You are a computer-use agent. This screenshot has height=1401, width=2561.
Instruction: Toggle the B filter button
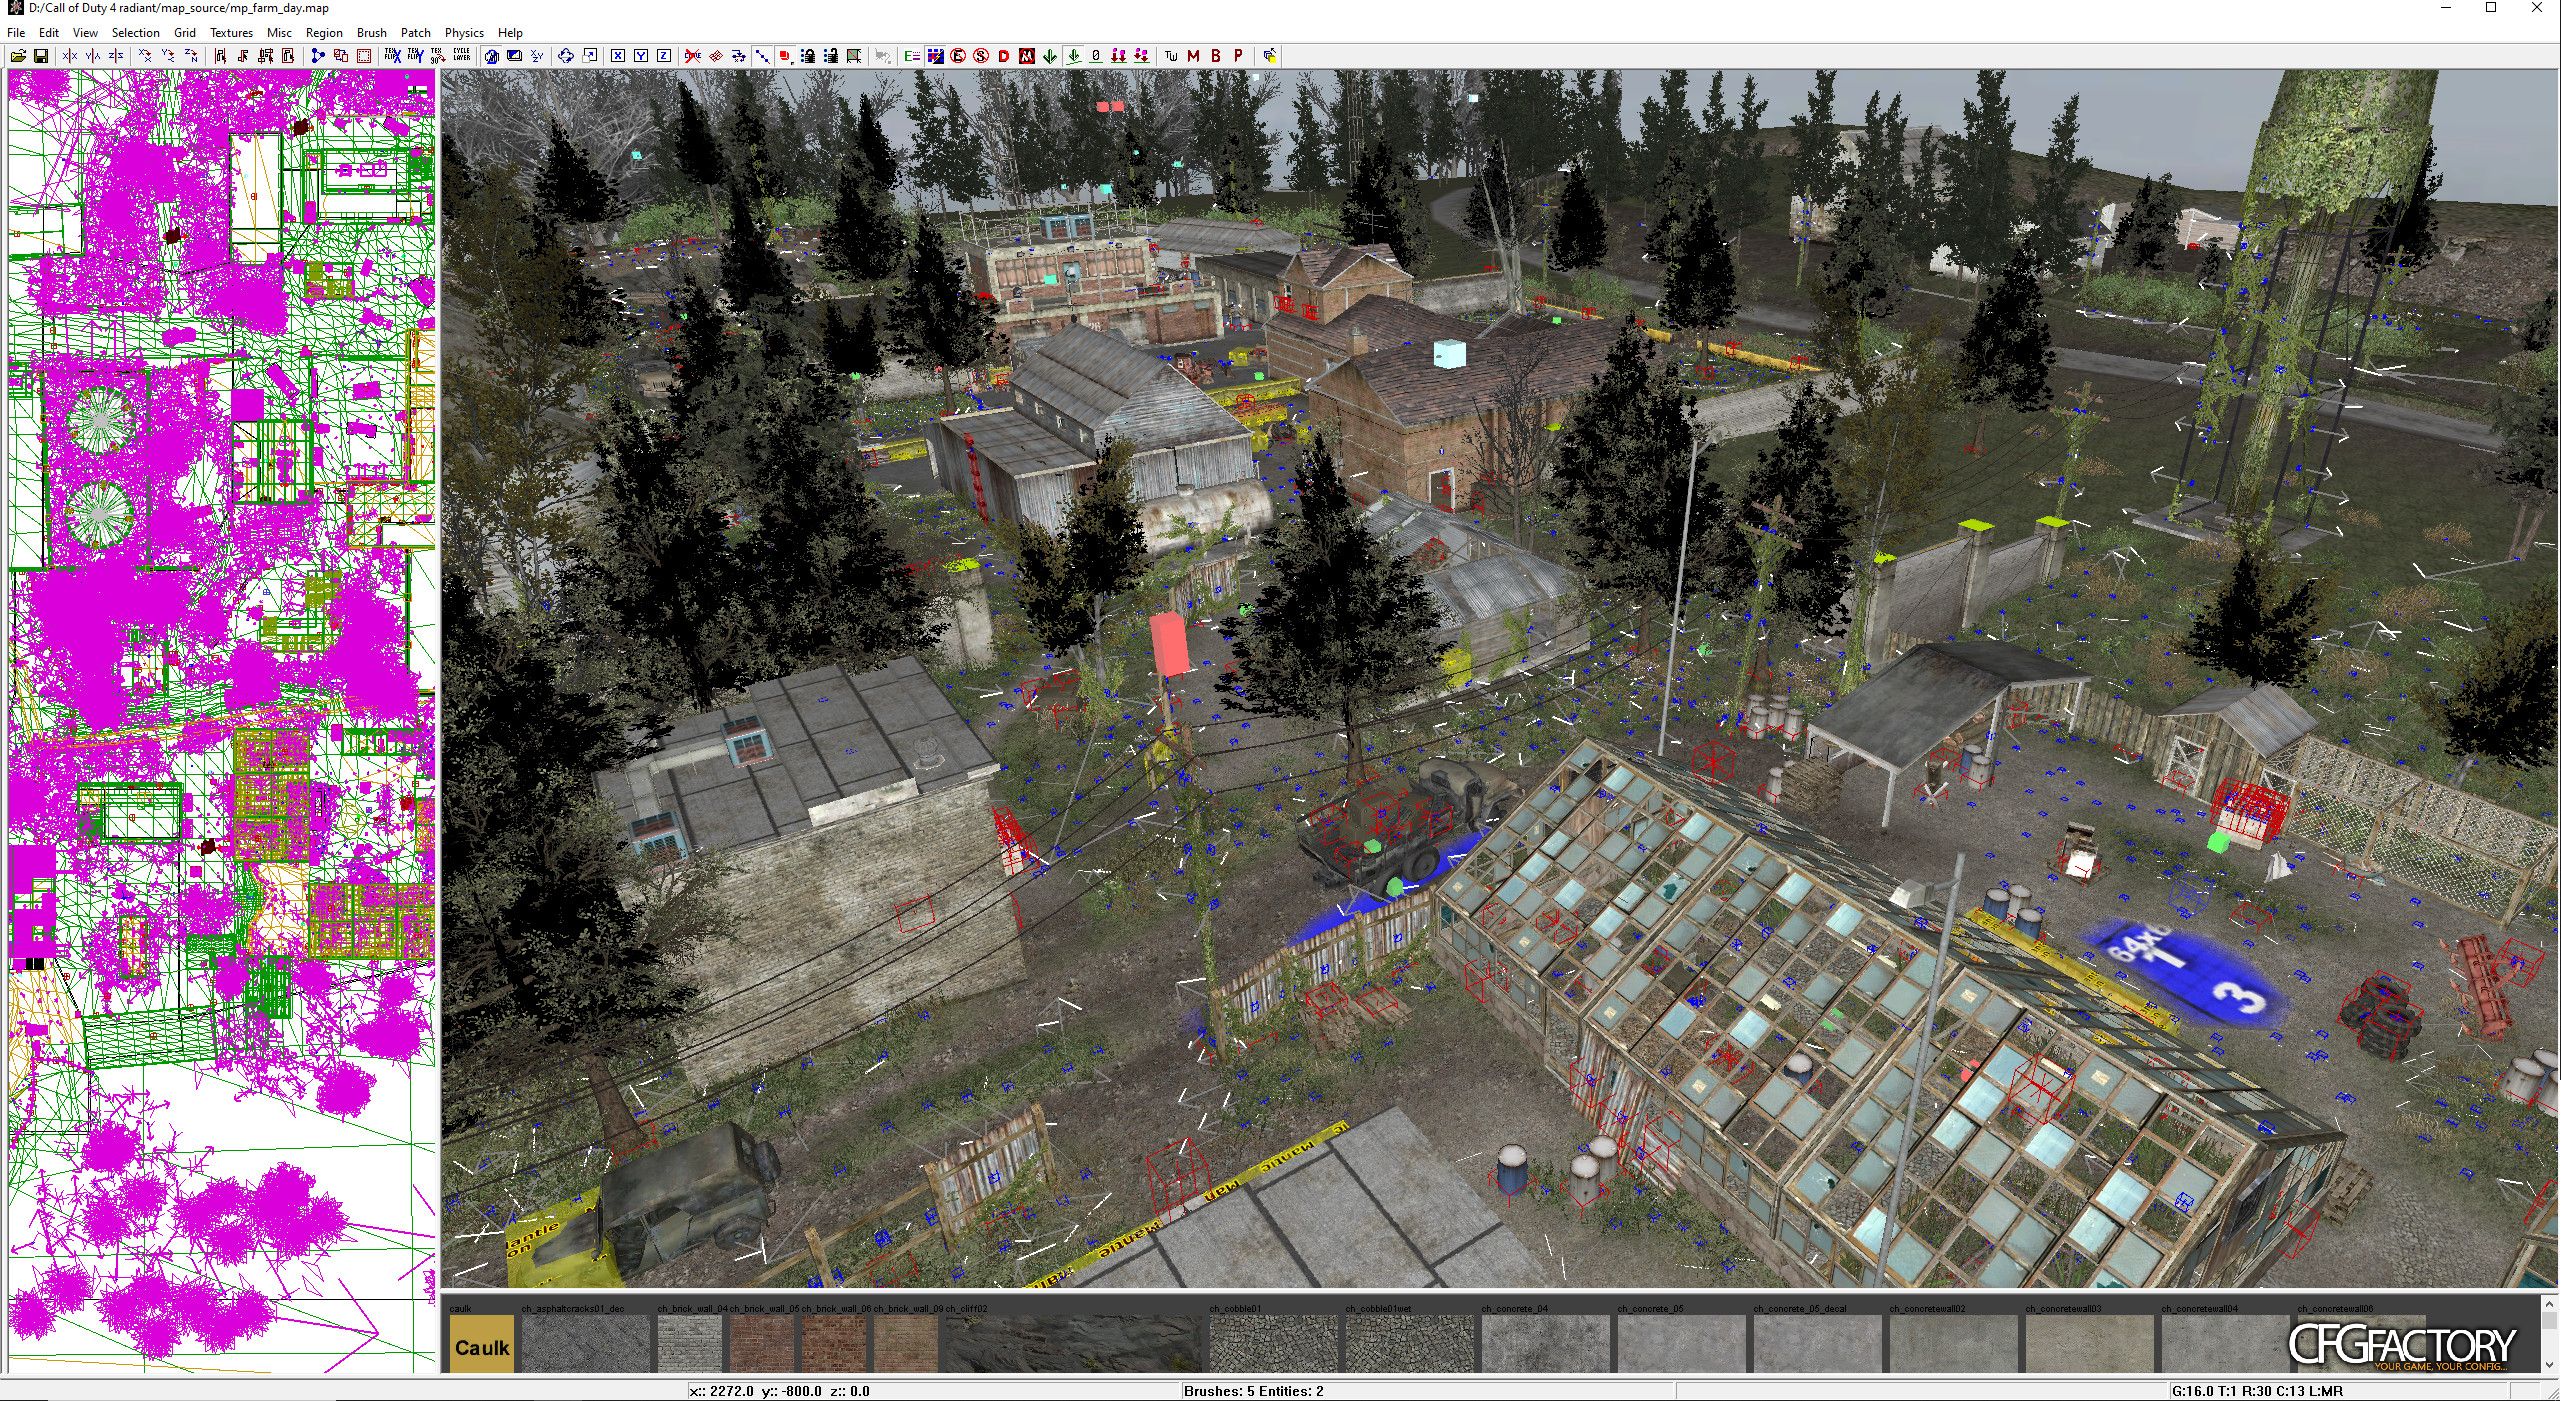(1216, 56)
